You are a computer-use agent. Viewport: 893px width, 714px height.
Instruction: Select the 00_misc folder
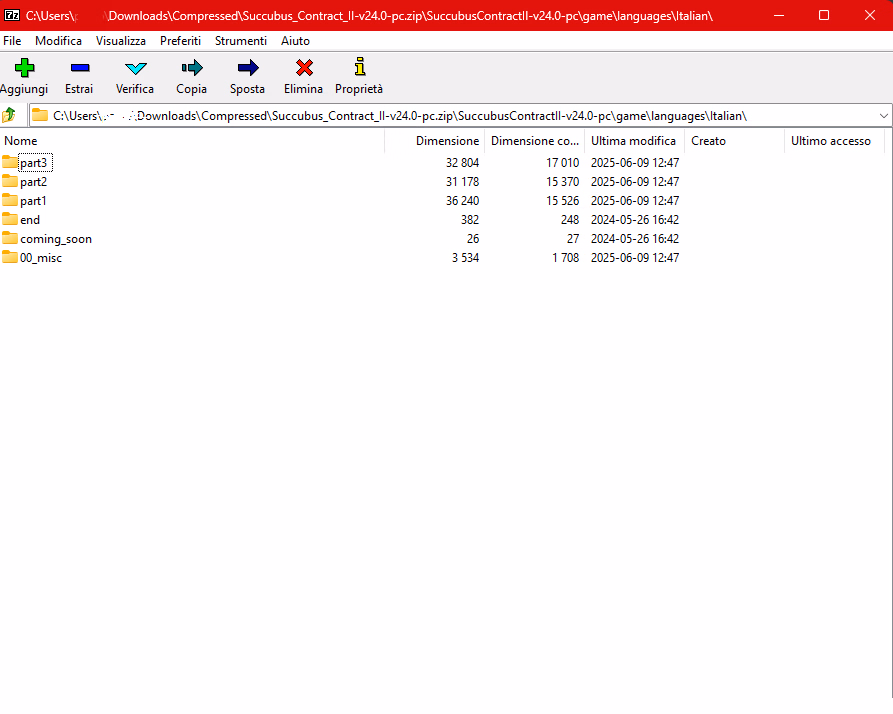pyautogui.click(x=41, y=258)
